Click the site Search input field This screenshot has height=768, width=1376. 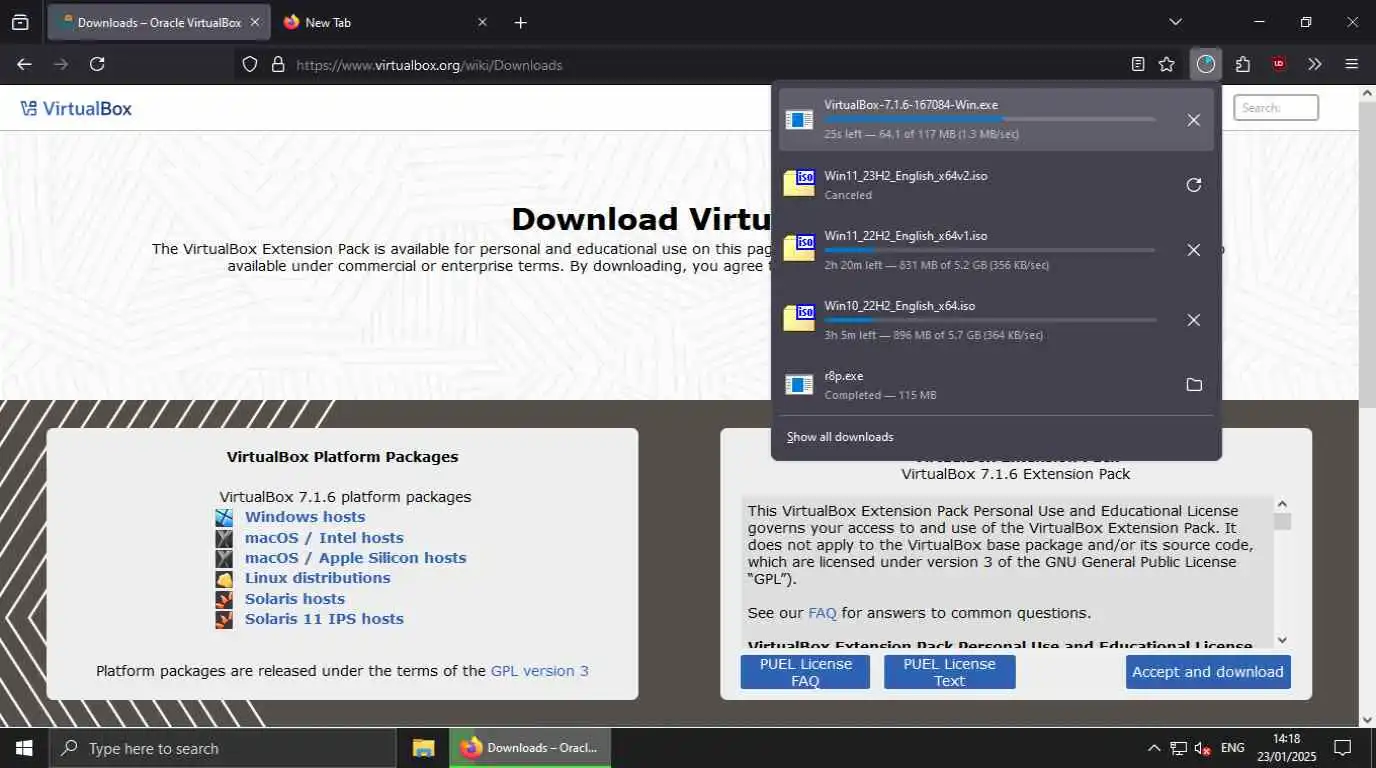1276,107
